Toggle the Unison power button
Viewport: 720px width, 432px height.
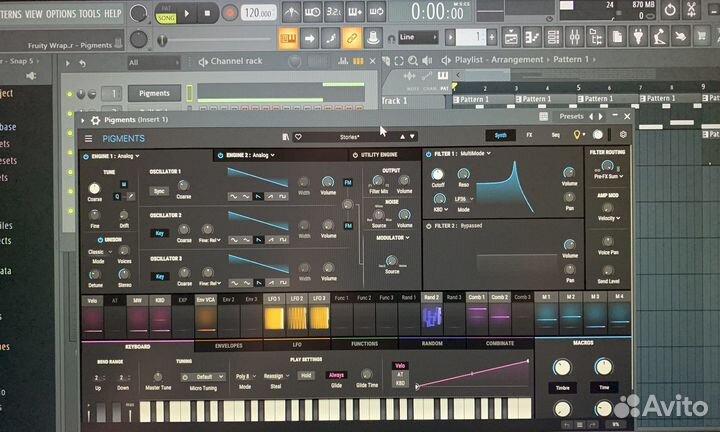pos(100,240)
